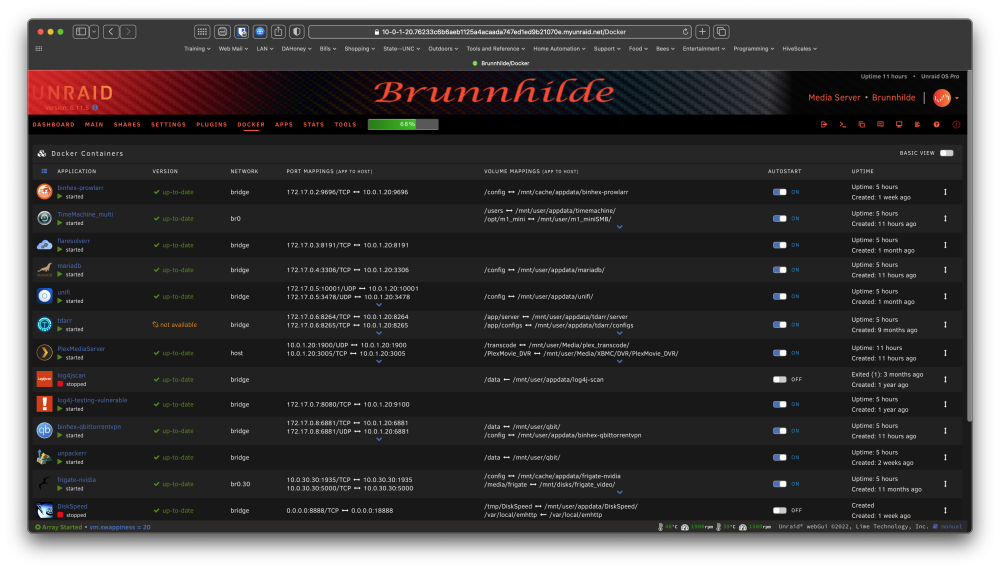Viewport: 1000px width, 570px height.
Task: Click Safari's share toolbar icon
Action: (278, 31)
